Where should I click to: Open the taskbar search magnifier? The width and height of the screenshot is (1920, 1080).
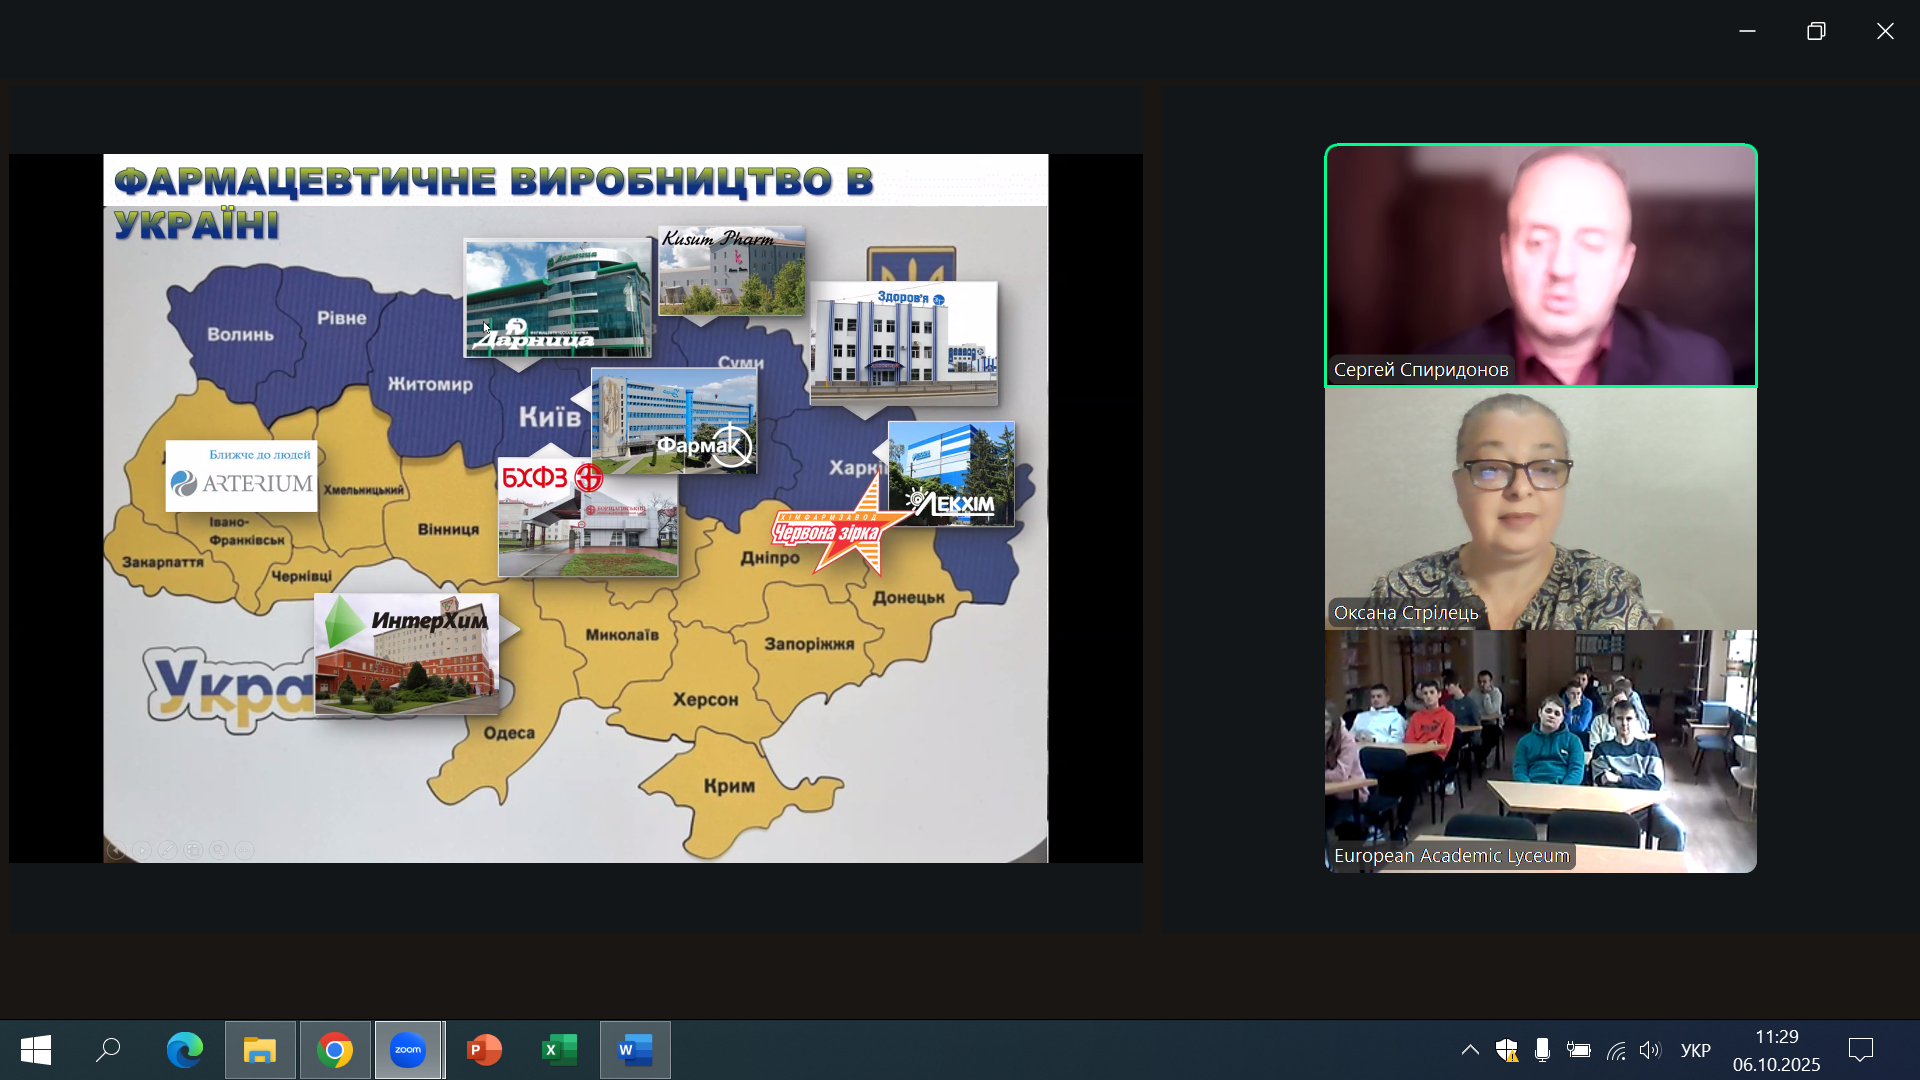click(108, 1050)
